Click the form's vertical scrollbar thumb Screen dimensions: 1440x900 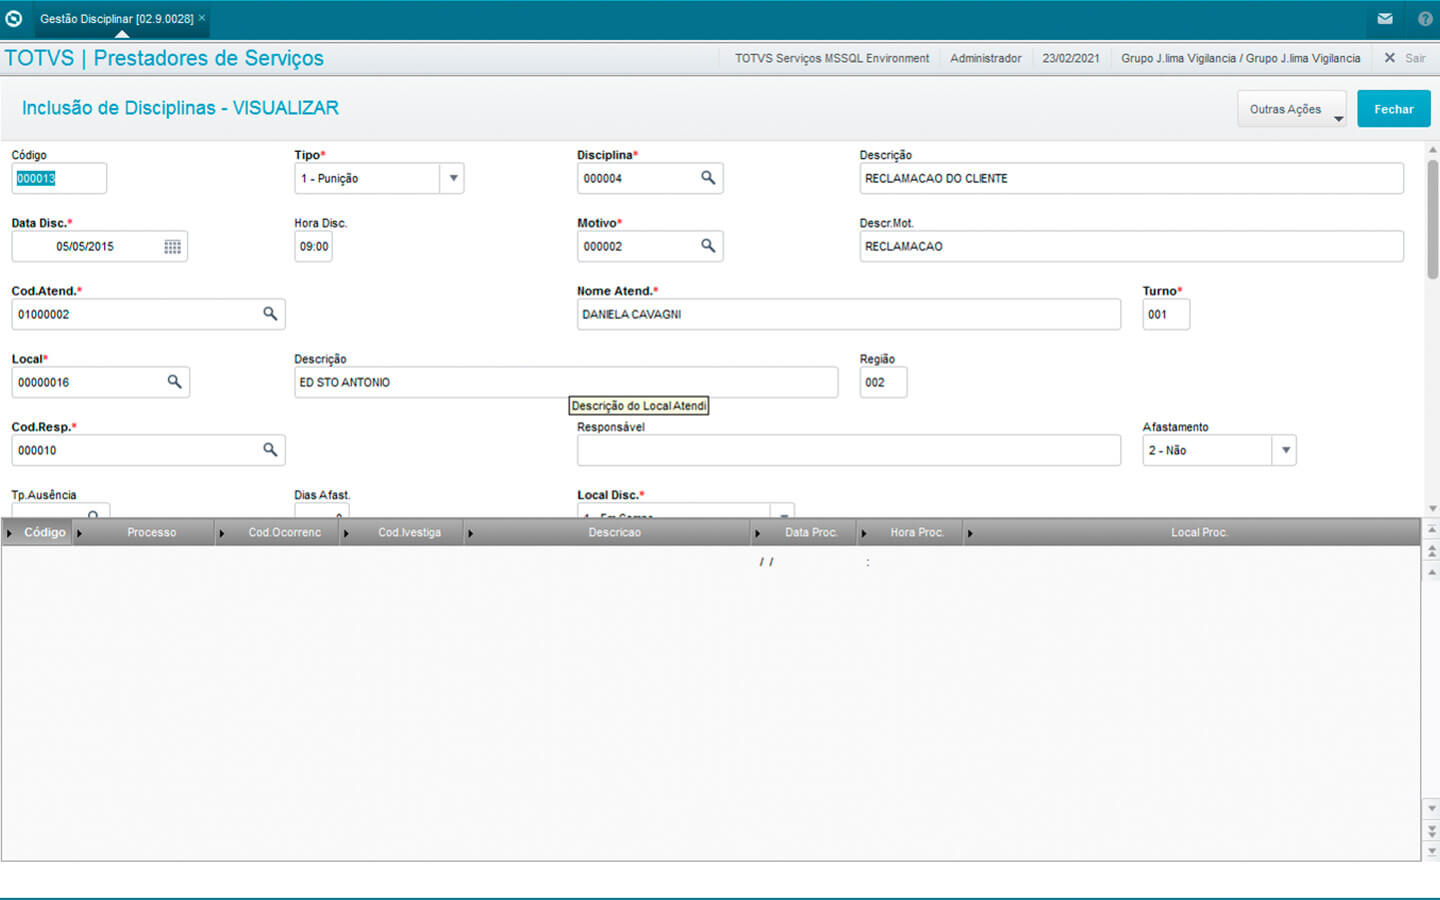coord(1432,220)
